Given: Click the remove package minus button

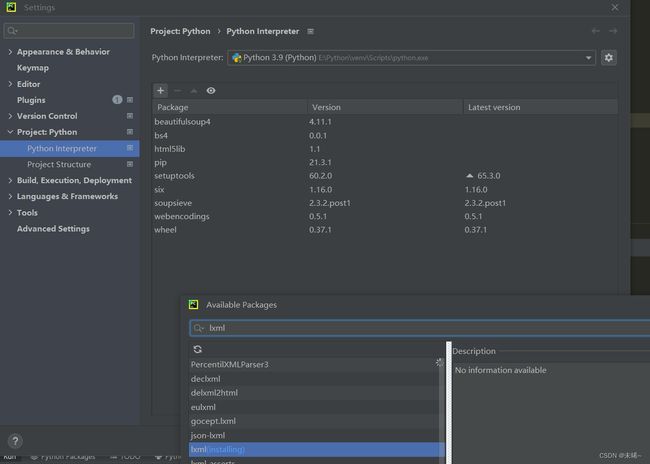Looking at the screenshot, I should tap(177, 90).
